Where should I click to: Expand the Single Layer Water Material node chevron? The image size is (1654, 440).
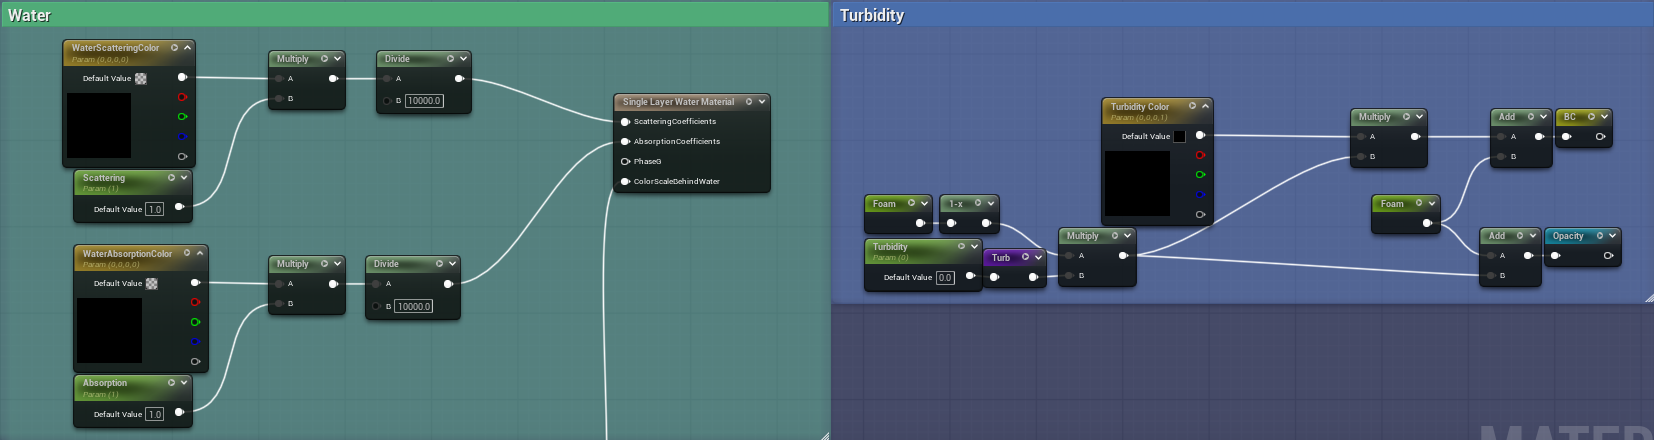point(762,102)
